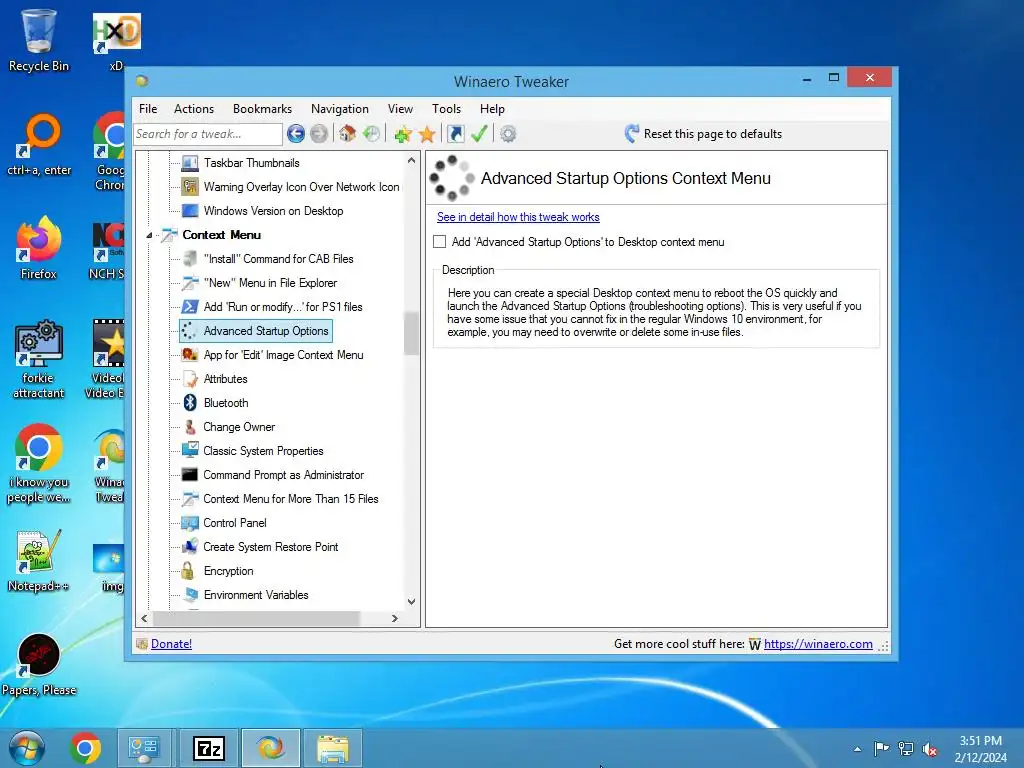Click the Action Center flag tray icon
Viewport: 1024px width, 768px height.
[881, 749]
